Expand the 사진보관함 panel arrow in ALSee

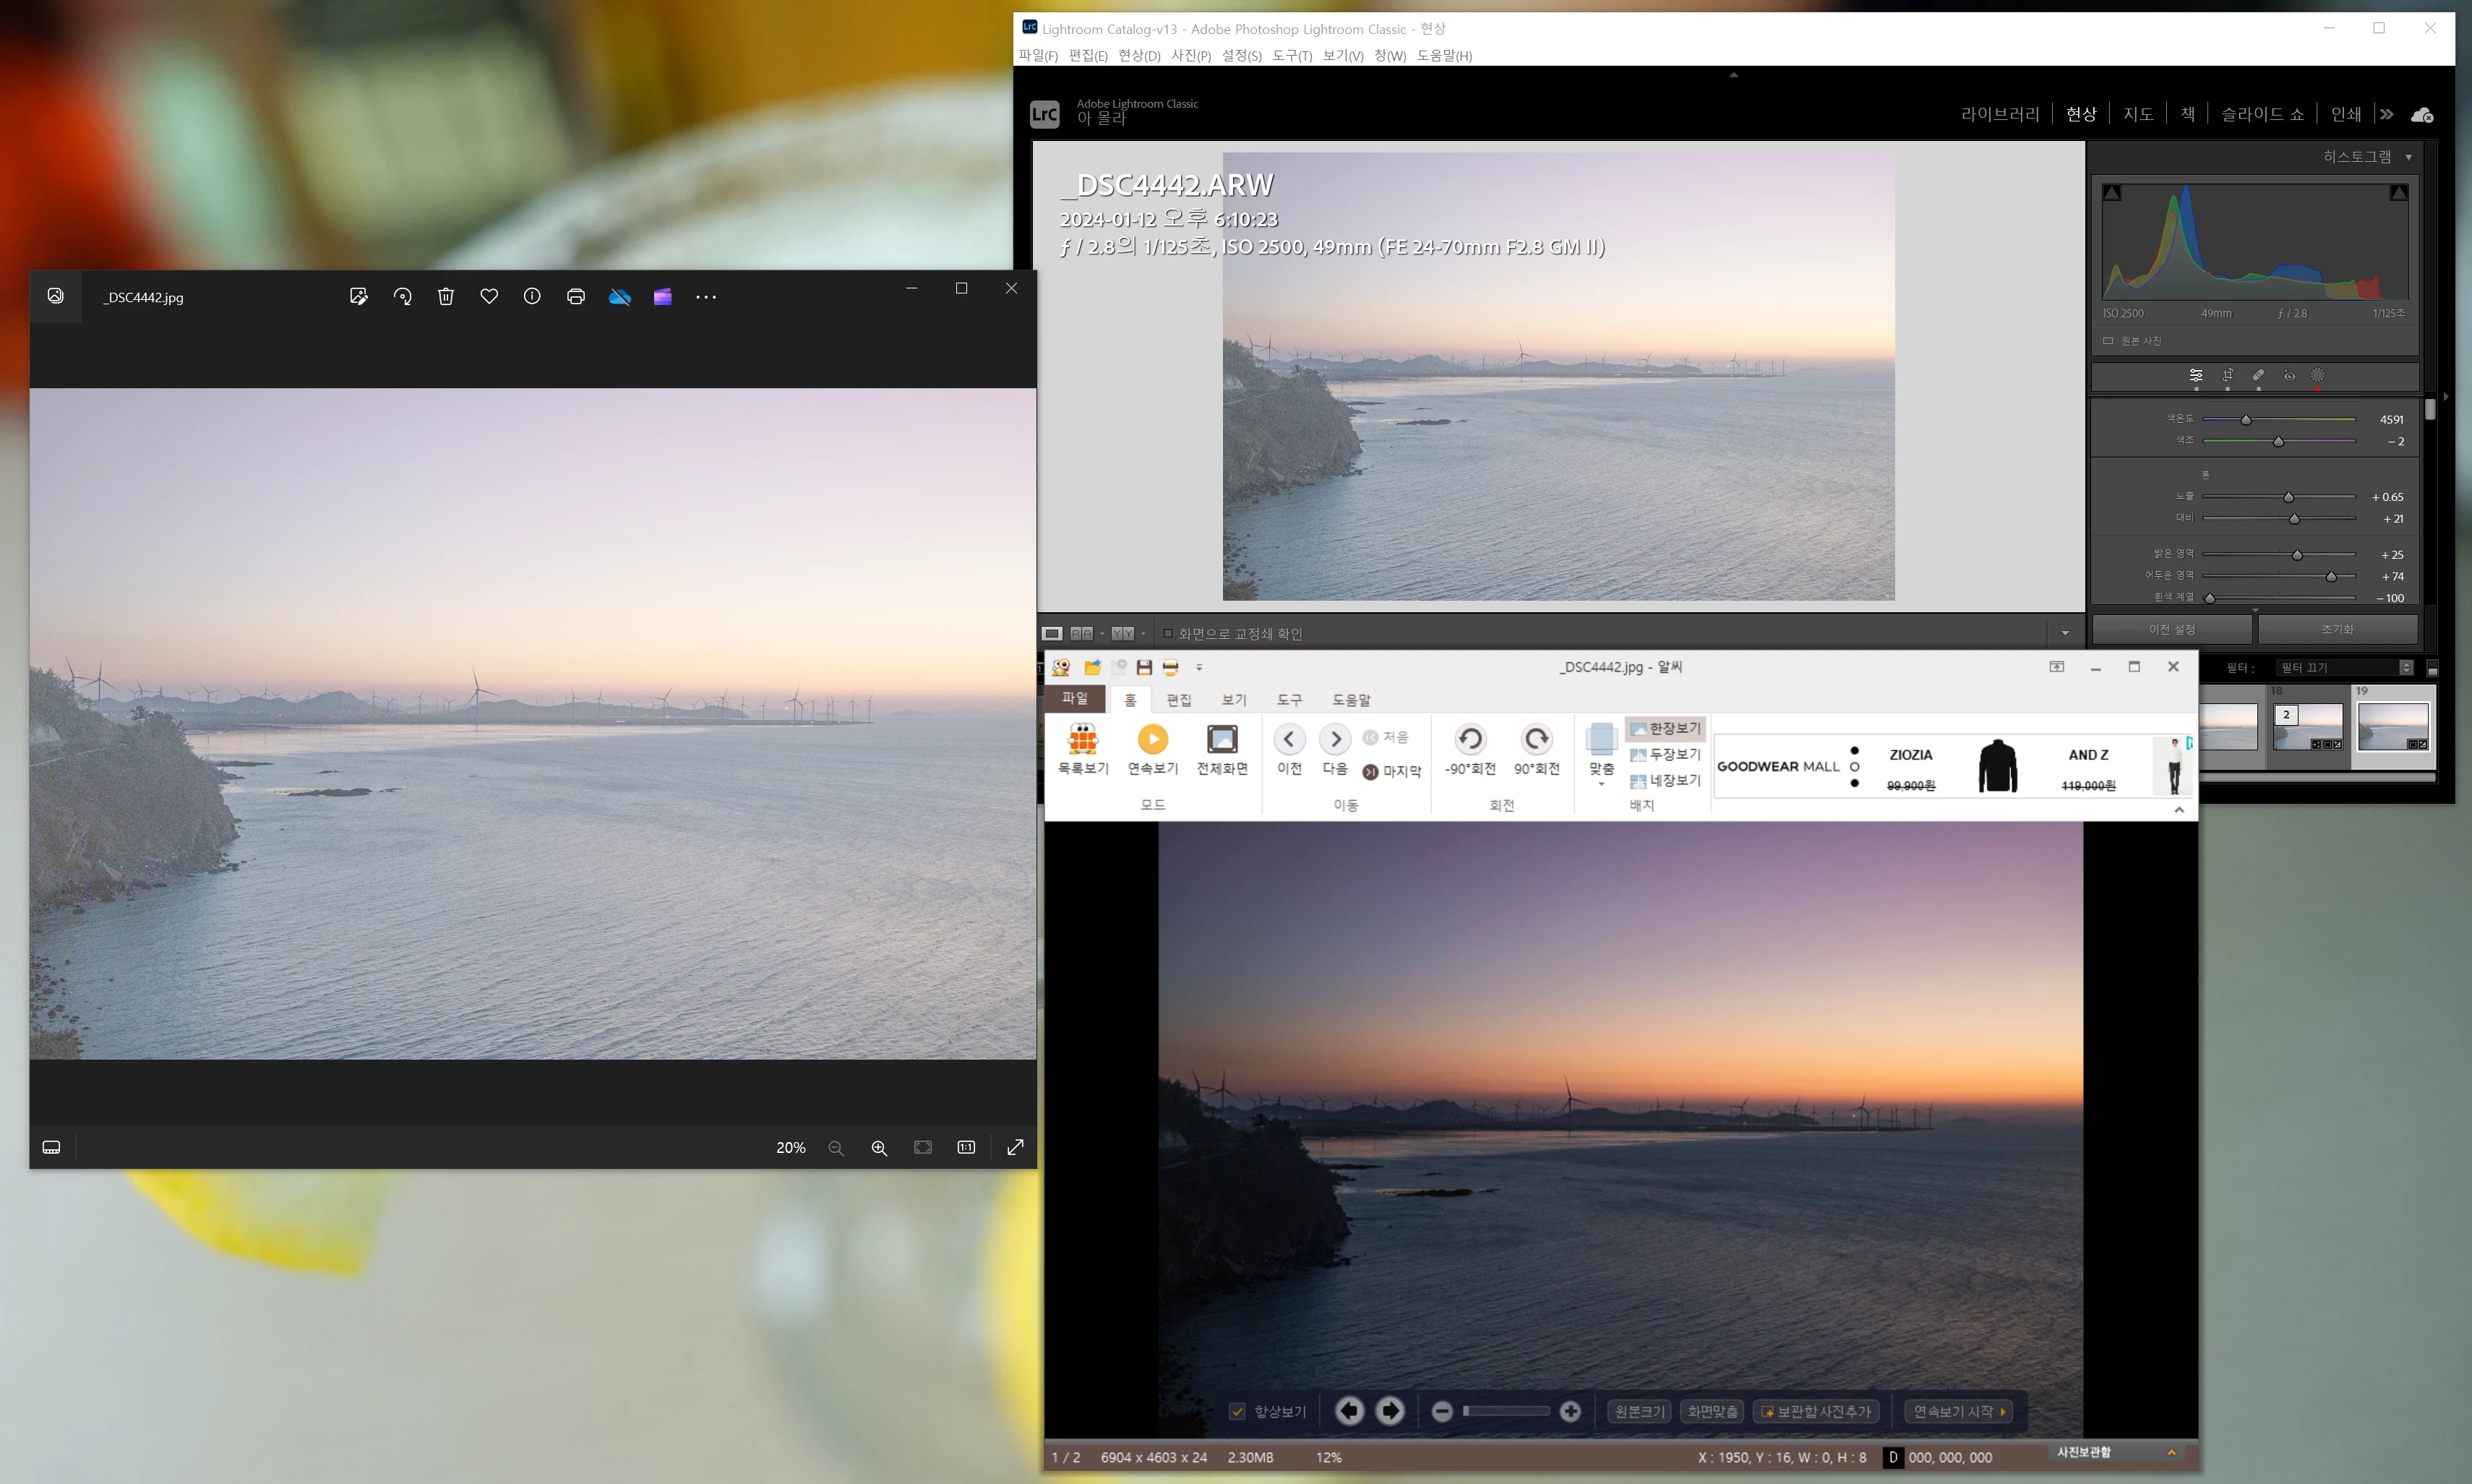2171,1453
